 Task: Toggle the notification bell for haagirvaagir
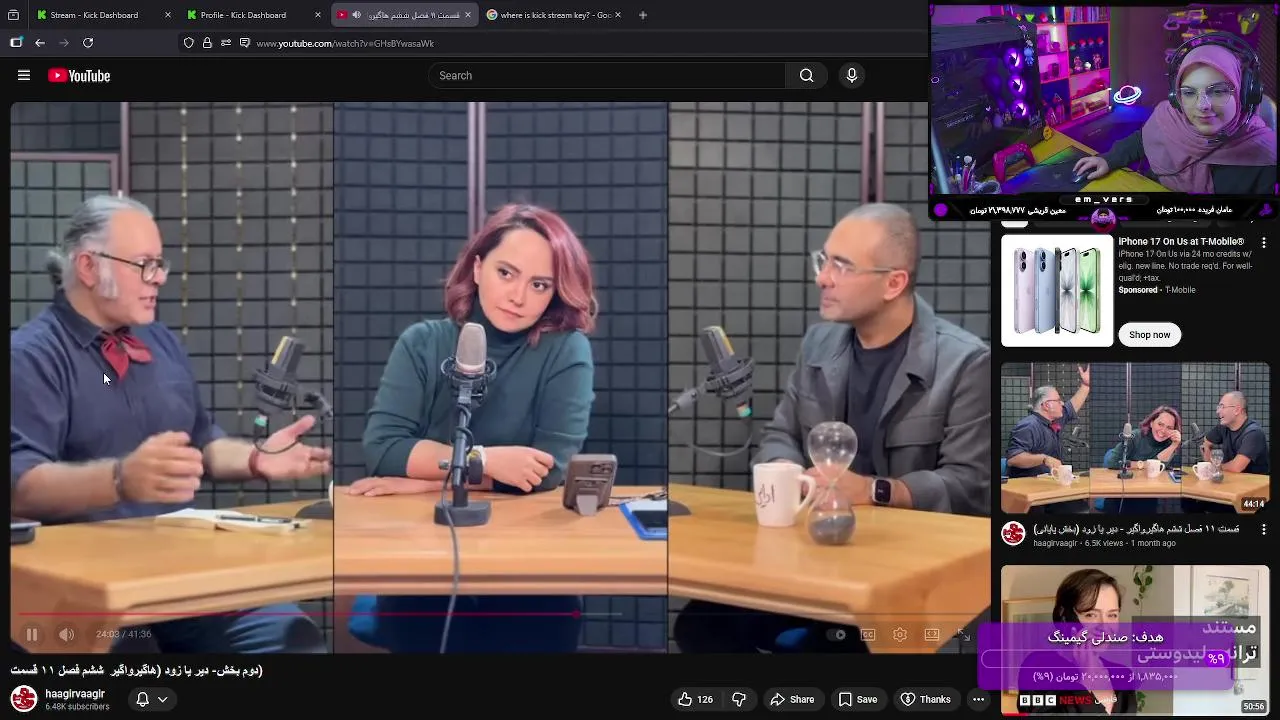142,699
